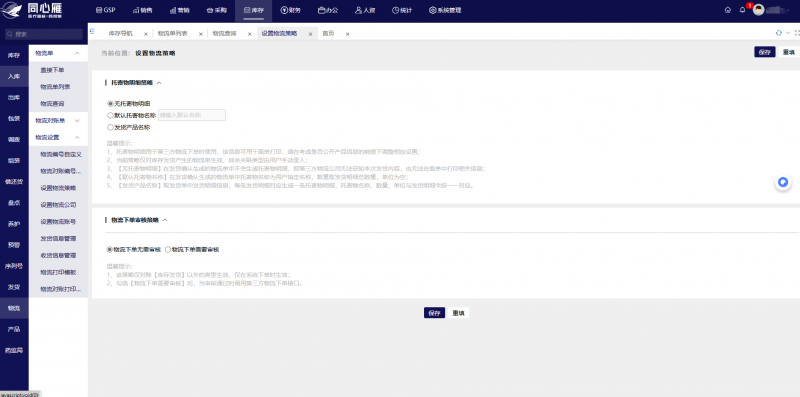Open the tab list dropdown chevron
Viewport: 800px width, 397px height.
click(x=788, y=33)
